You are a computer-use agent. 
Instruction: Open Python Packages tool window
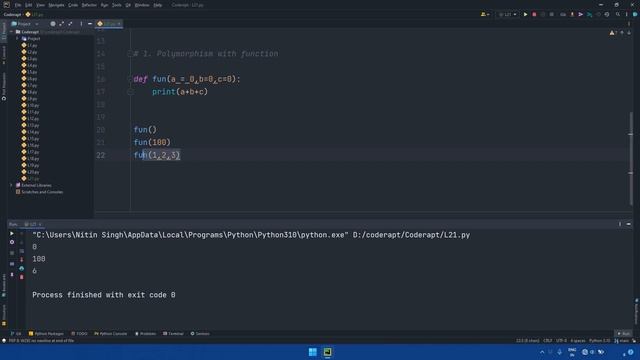pos(46,333)
